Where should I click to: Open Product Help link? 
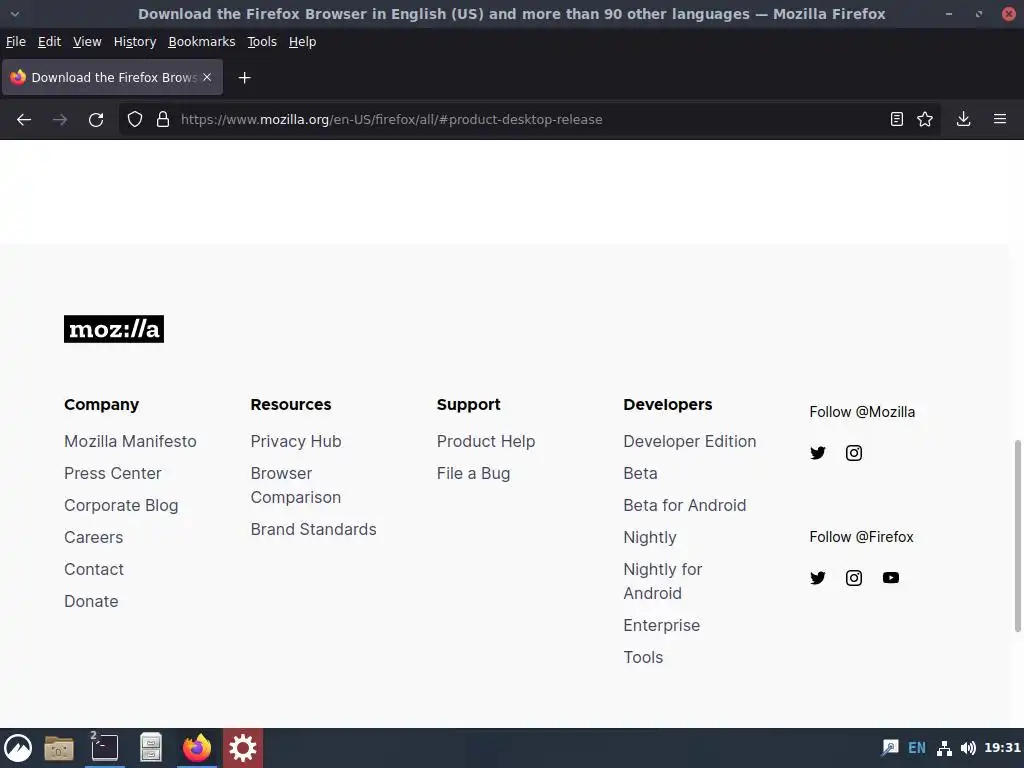point(486,441)
